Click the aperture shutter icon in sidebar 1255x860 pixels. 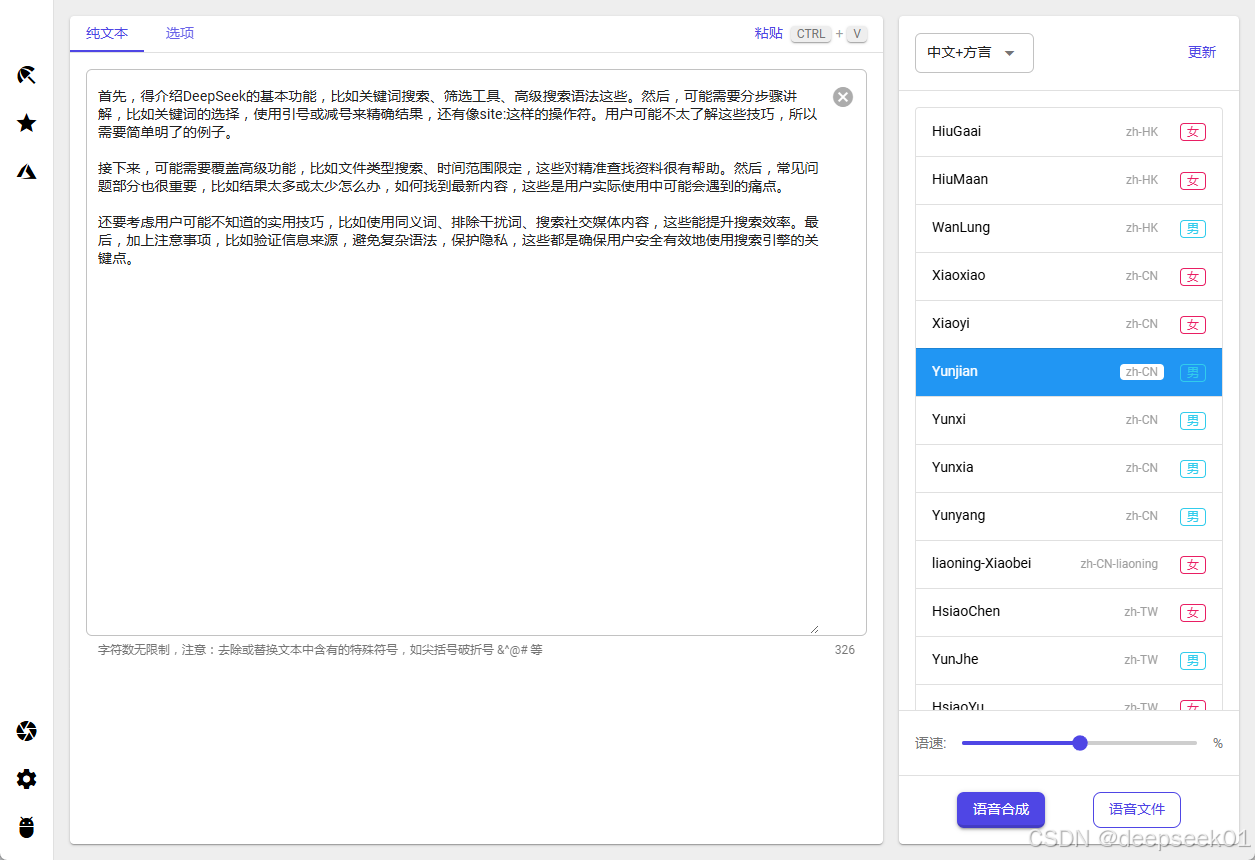pyautogui.click(x=27, y=731)
